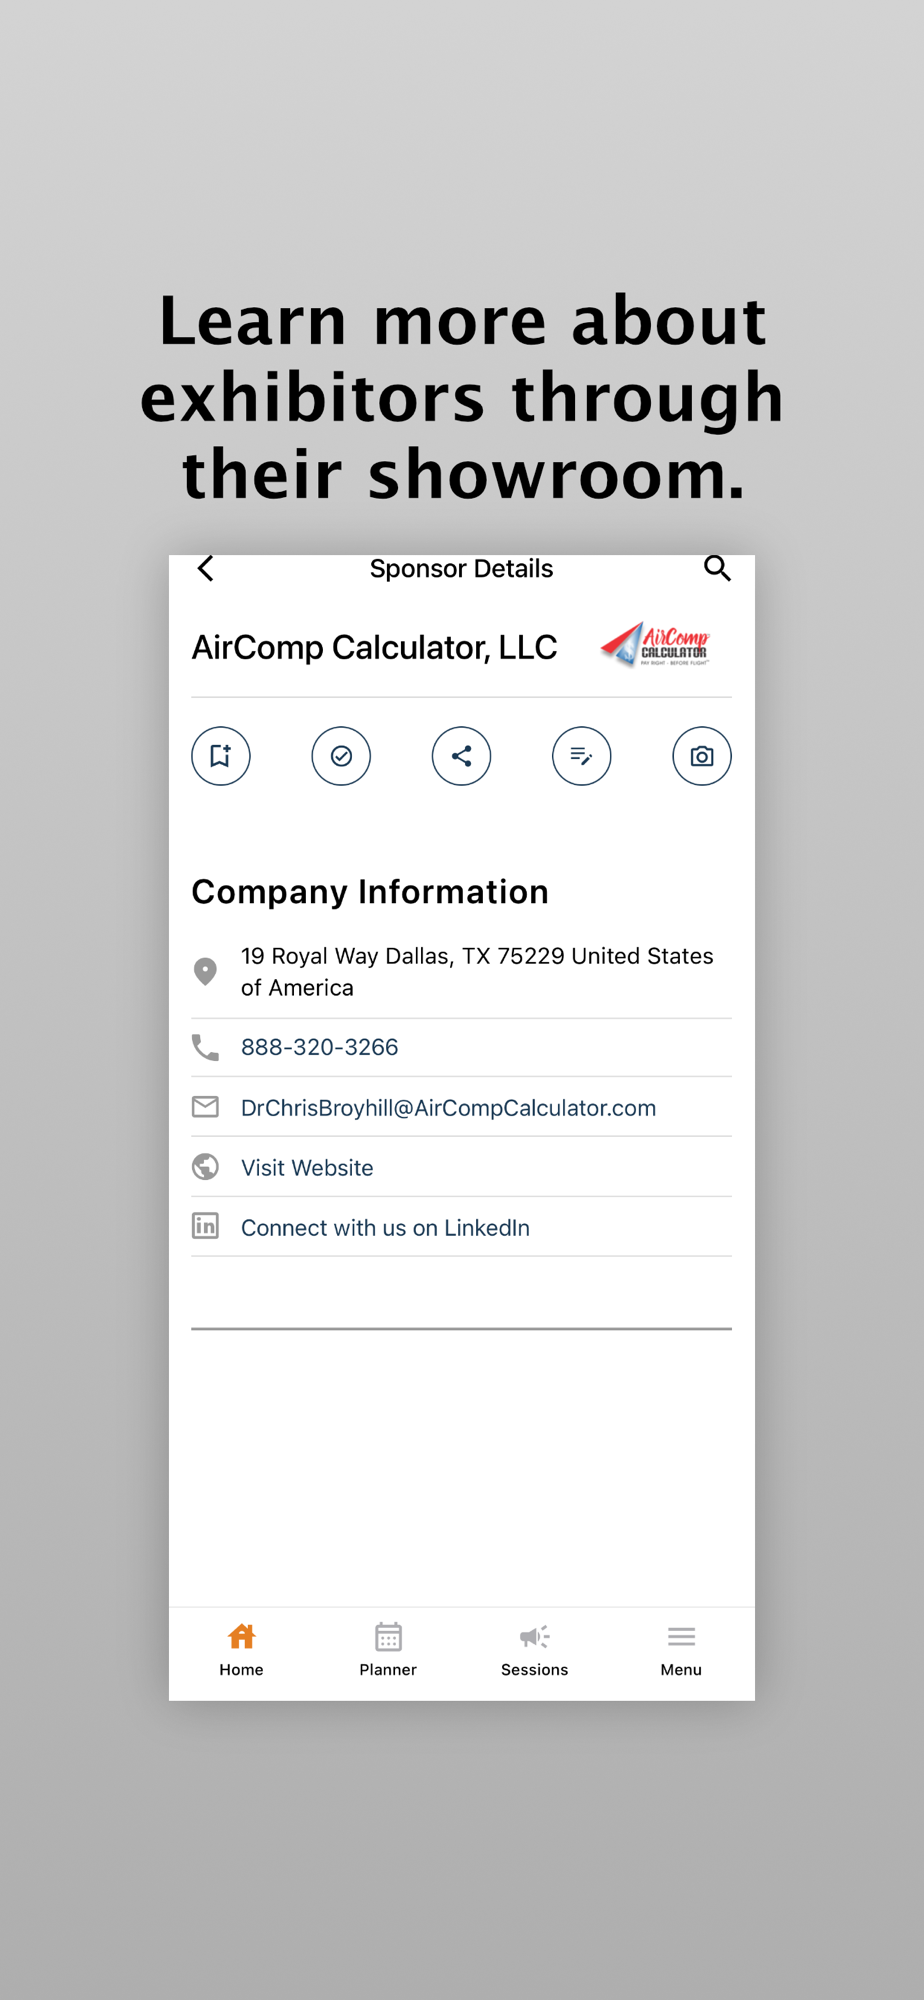Switch to the Home tab
Image resolution: width=924 pixels, height=2000 pixels.
point(241,1650)
